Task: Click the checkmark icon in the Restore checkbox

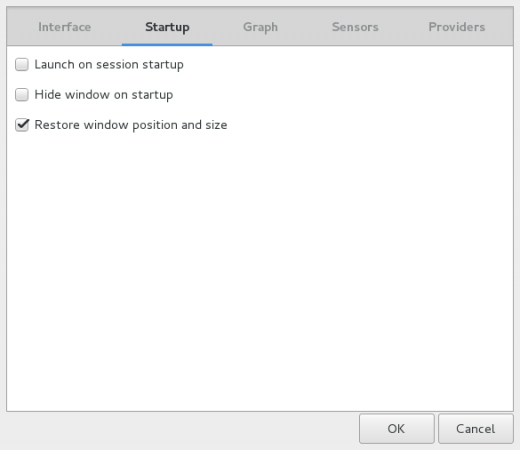Action: 23,124
